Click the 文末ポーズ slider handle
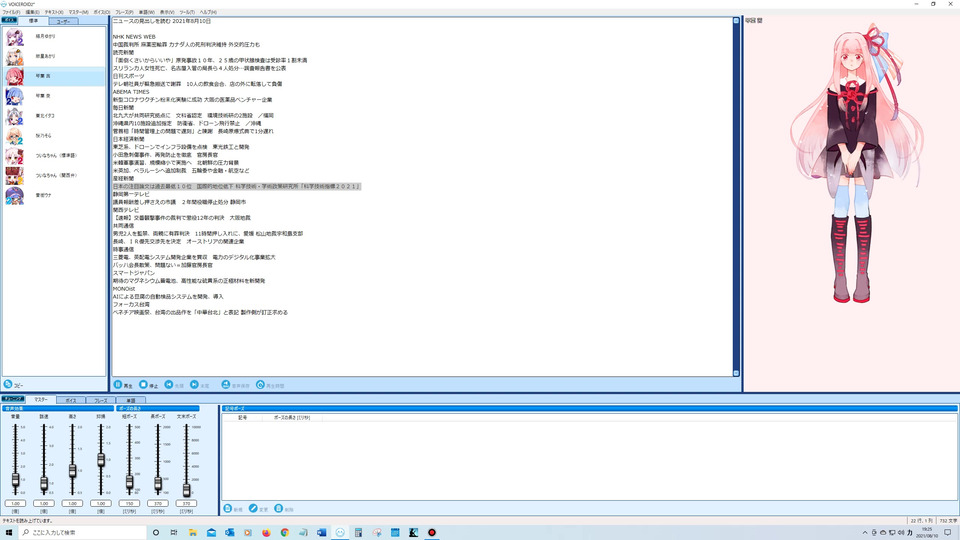This screenshot has height=540, width=960. tap(186, 490)
